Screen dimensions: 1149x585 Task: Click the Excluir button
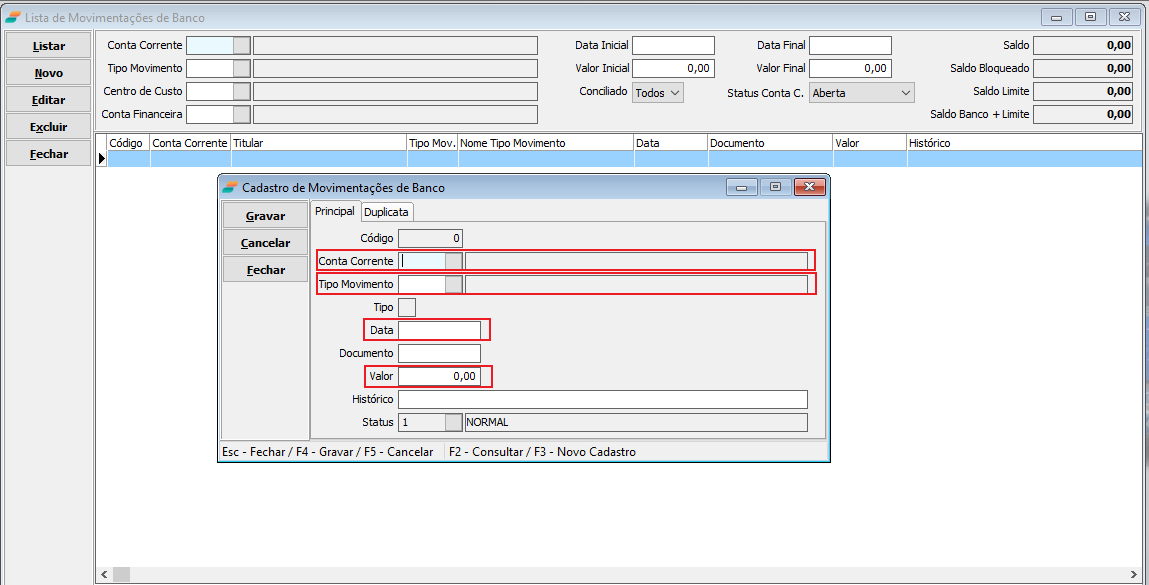pos(49,127)
